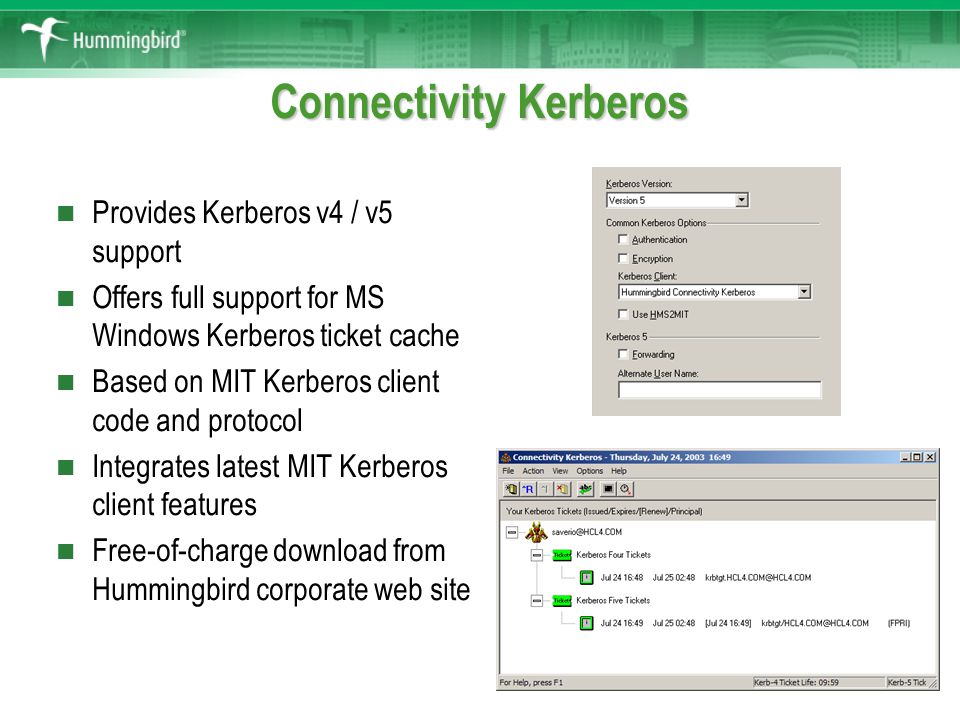Viewport: 960px width, 720px height.
Task: Click the Your Kerberos Tickets column header
Action: pyautogui.click(x=718, y=511)
